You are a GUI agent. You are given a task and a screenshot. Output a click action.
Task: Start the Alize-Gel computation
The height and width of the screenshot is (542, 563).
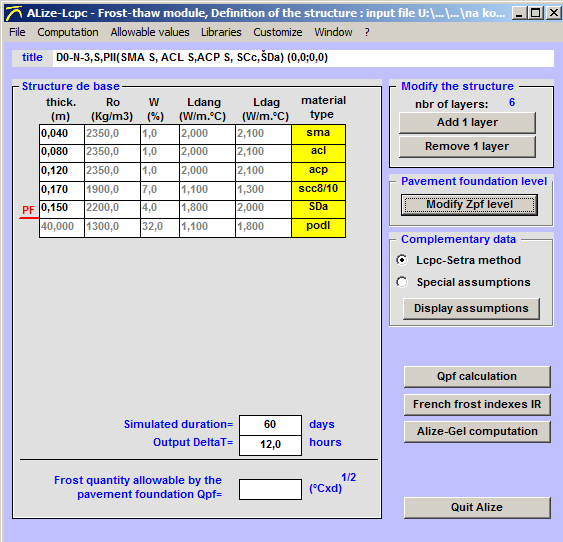pyautogui.click(x=477, y=431)
